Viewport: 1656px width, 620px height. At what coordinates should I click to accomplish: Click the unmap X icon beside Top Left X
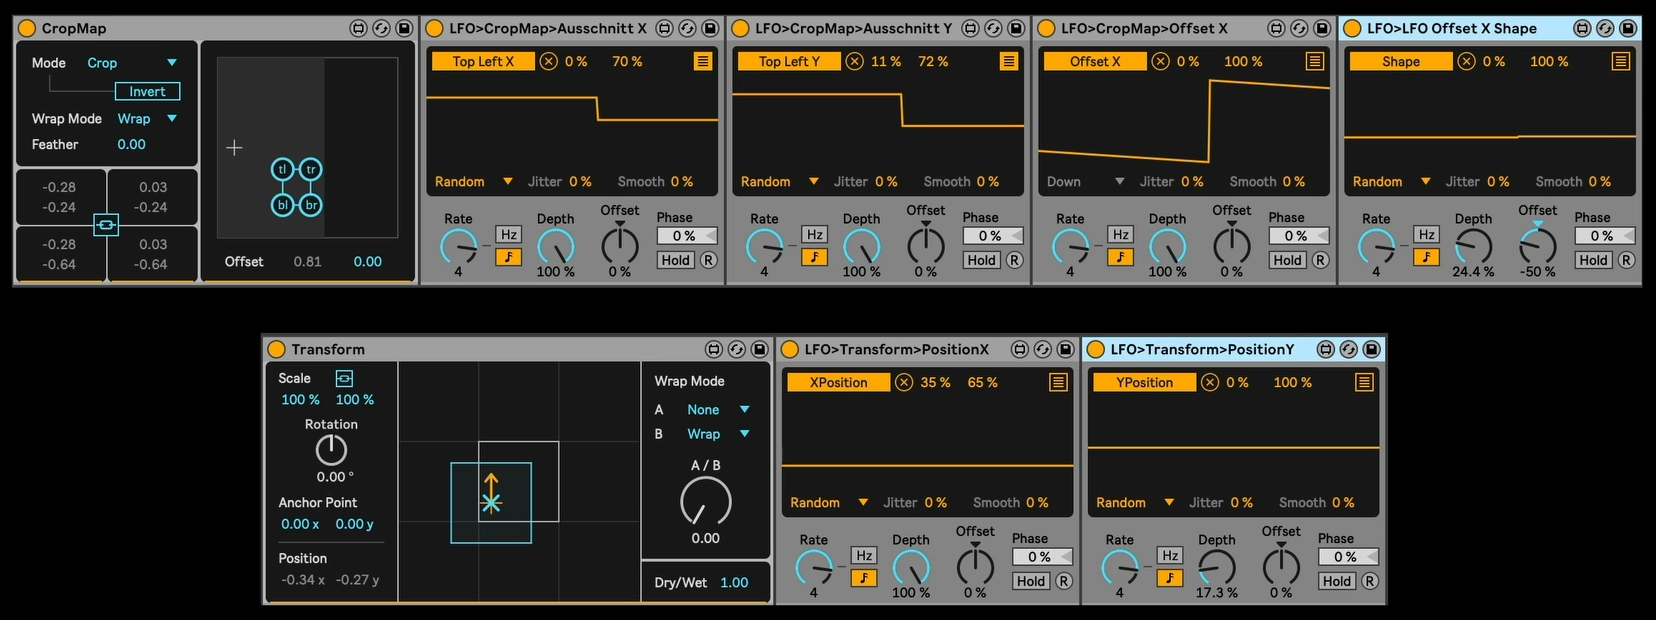click(x=549, y=62)
